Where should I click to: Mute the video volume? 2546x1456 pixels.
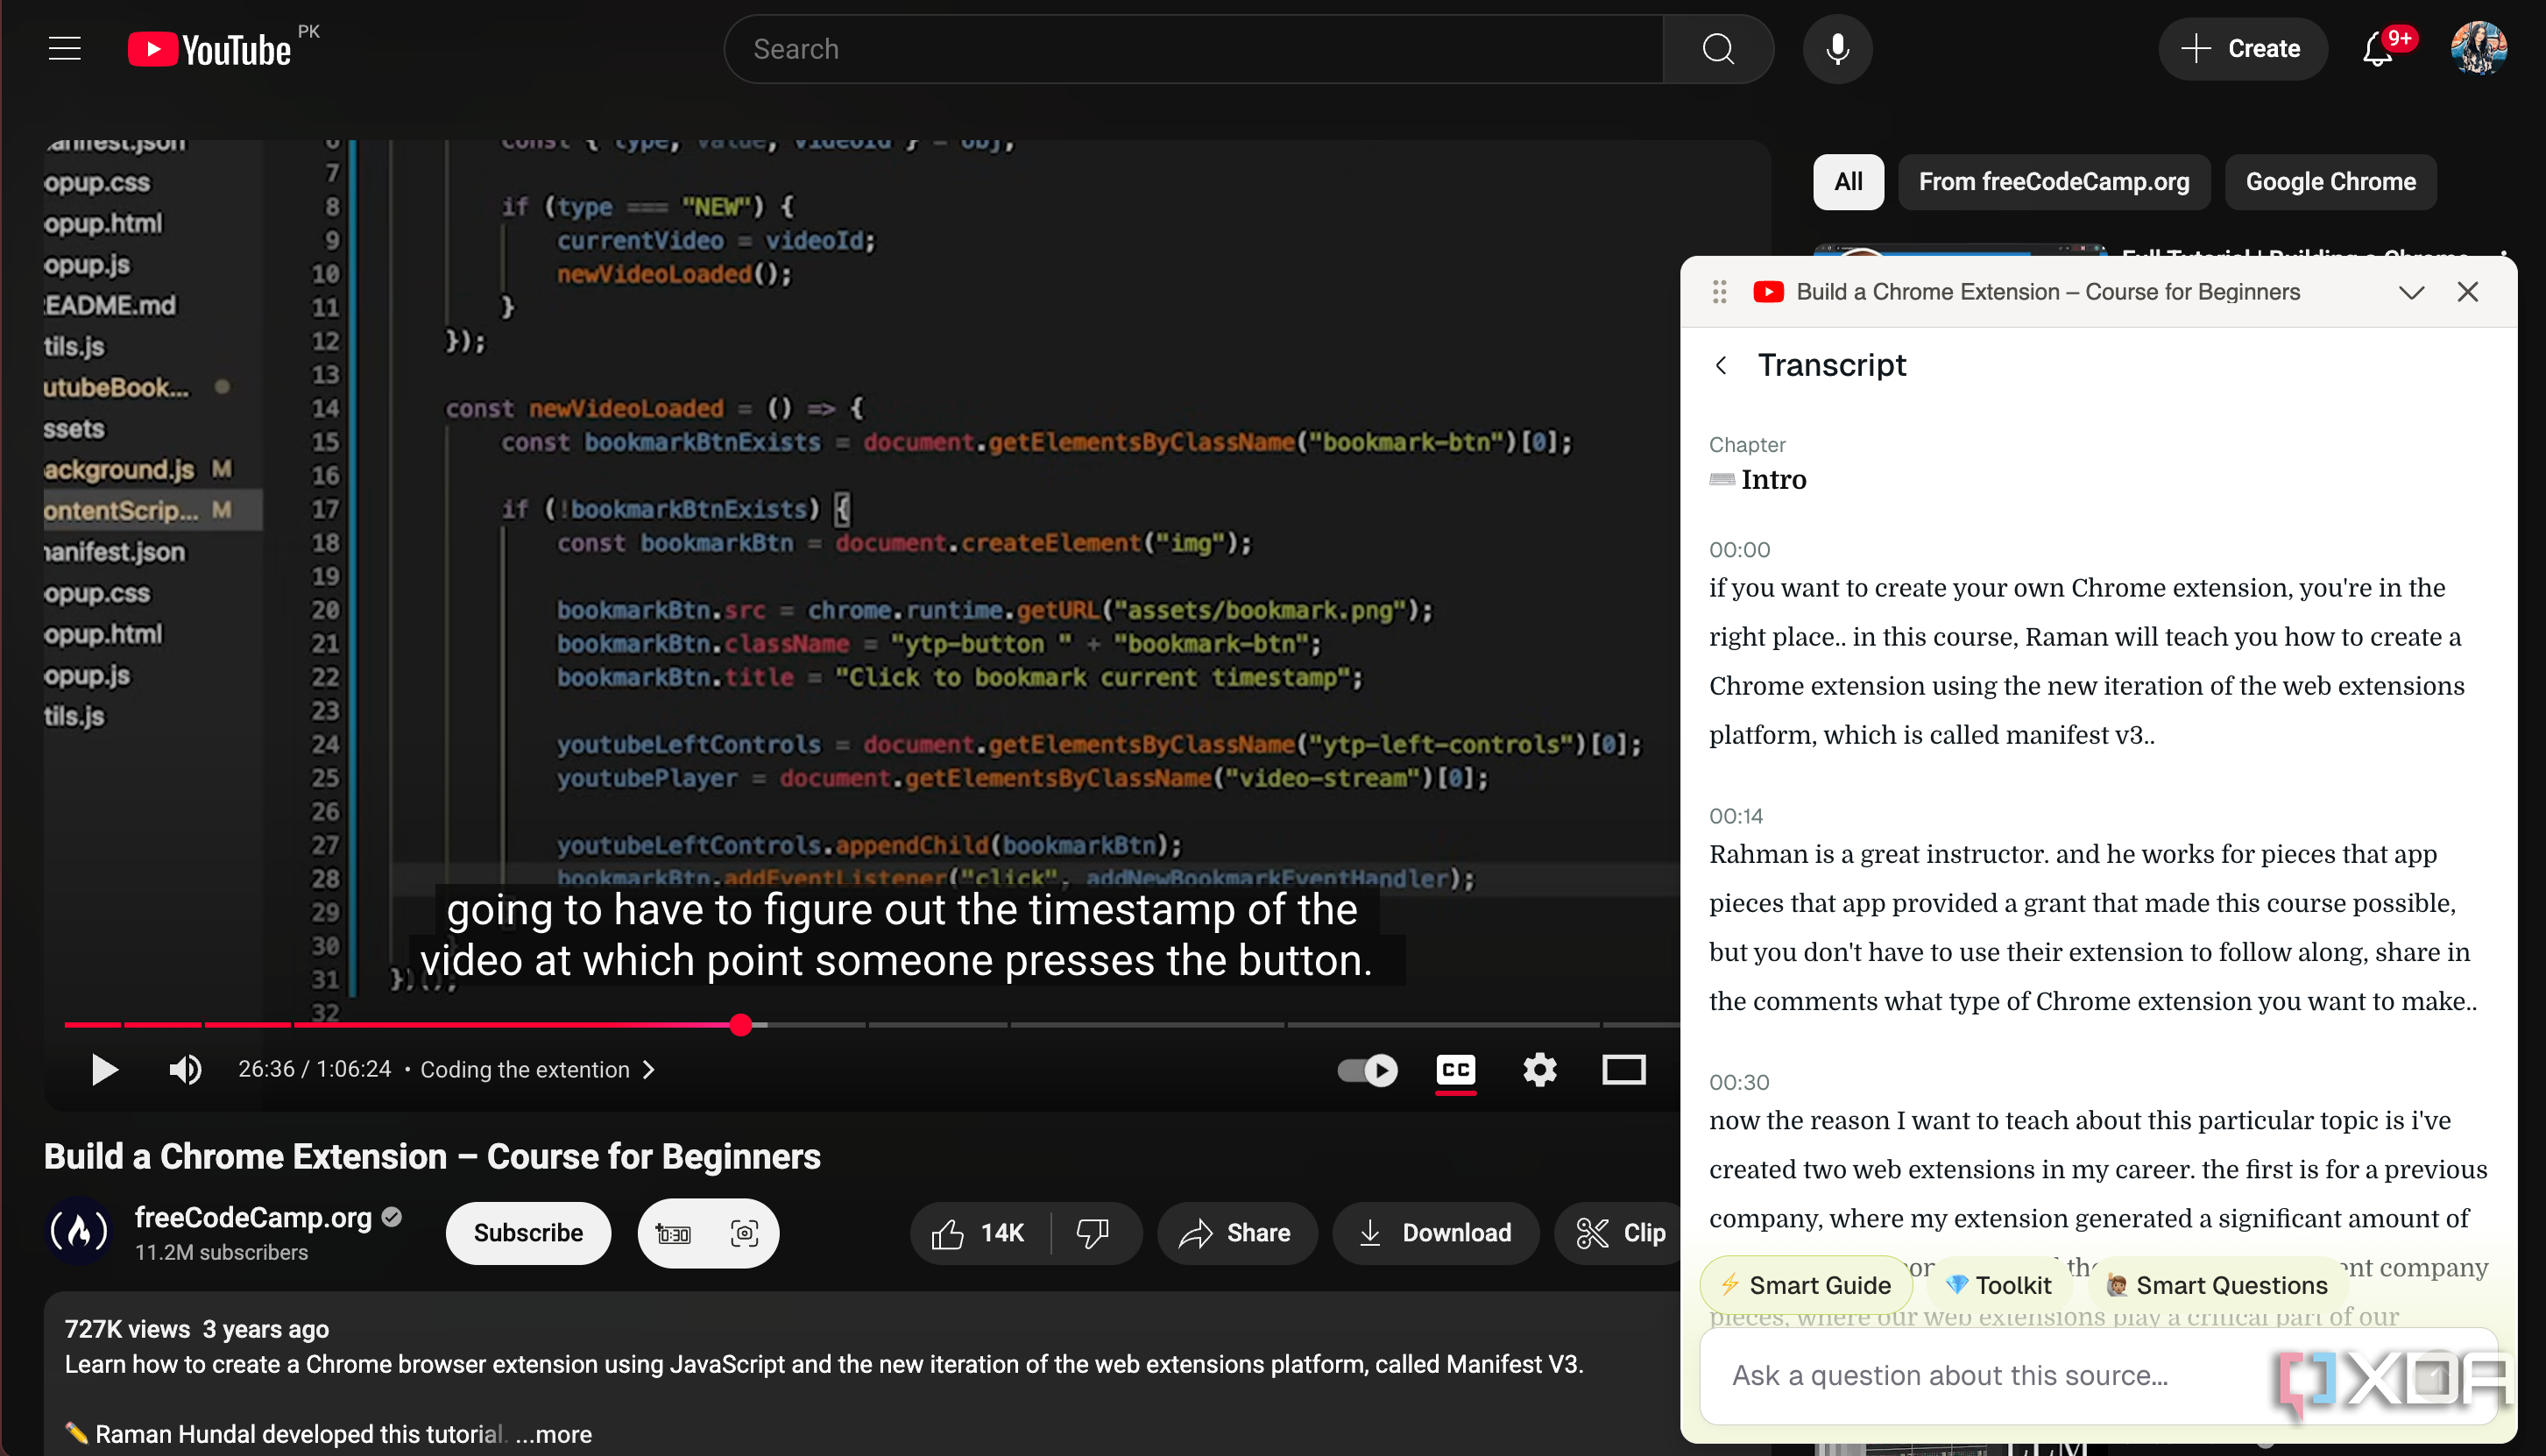[185, 1069]
